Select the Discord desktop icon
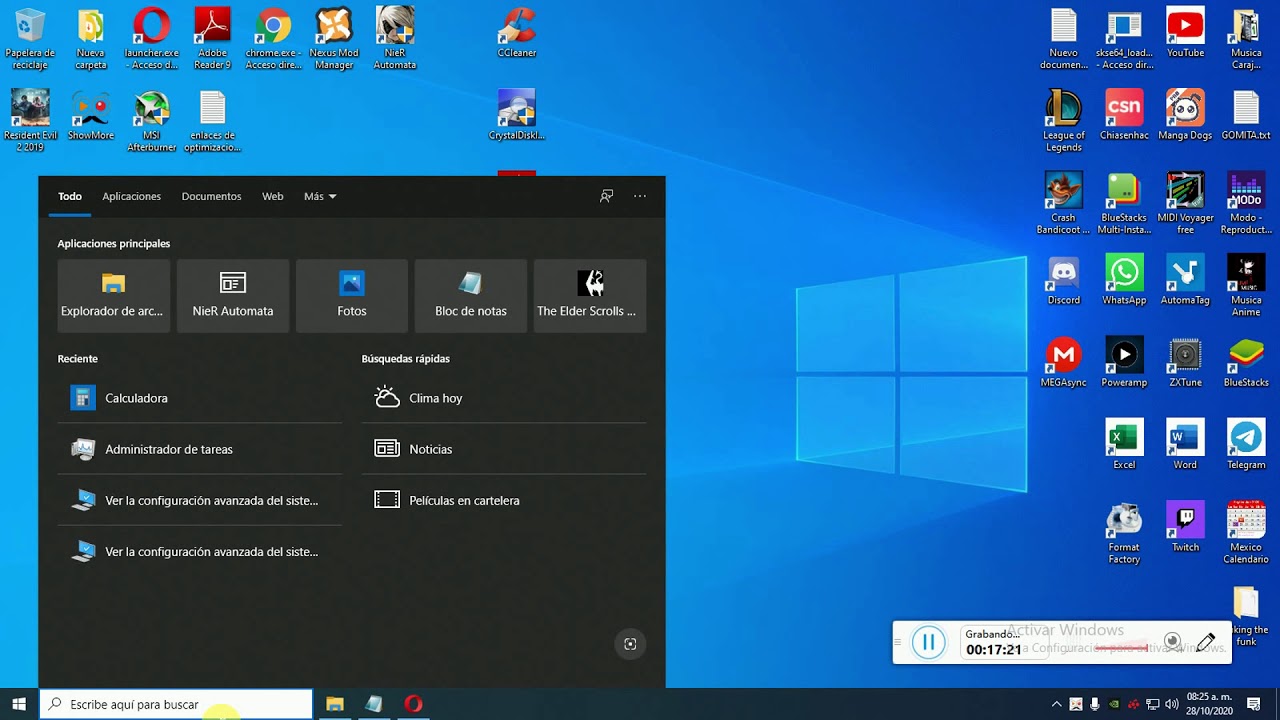 click(x=1064, y=280)
